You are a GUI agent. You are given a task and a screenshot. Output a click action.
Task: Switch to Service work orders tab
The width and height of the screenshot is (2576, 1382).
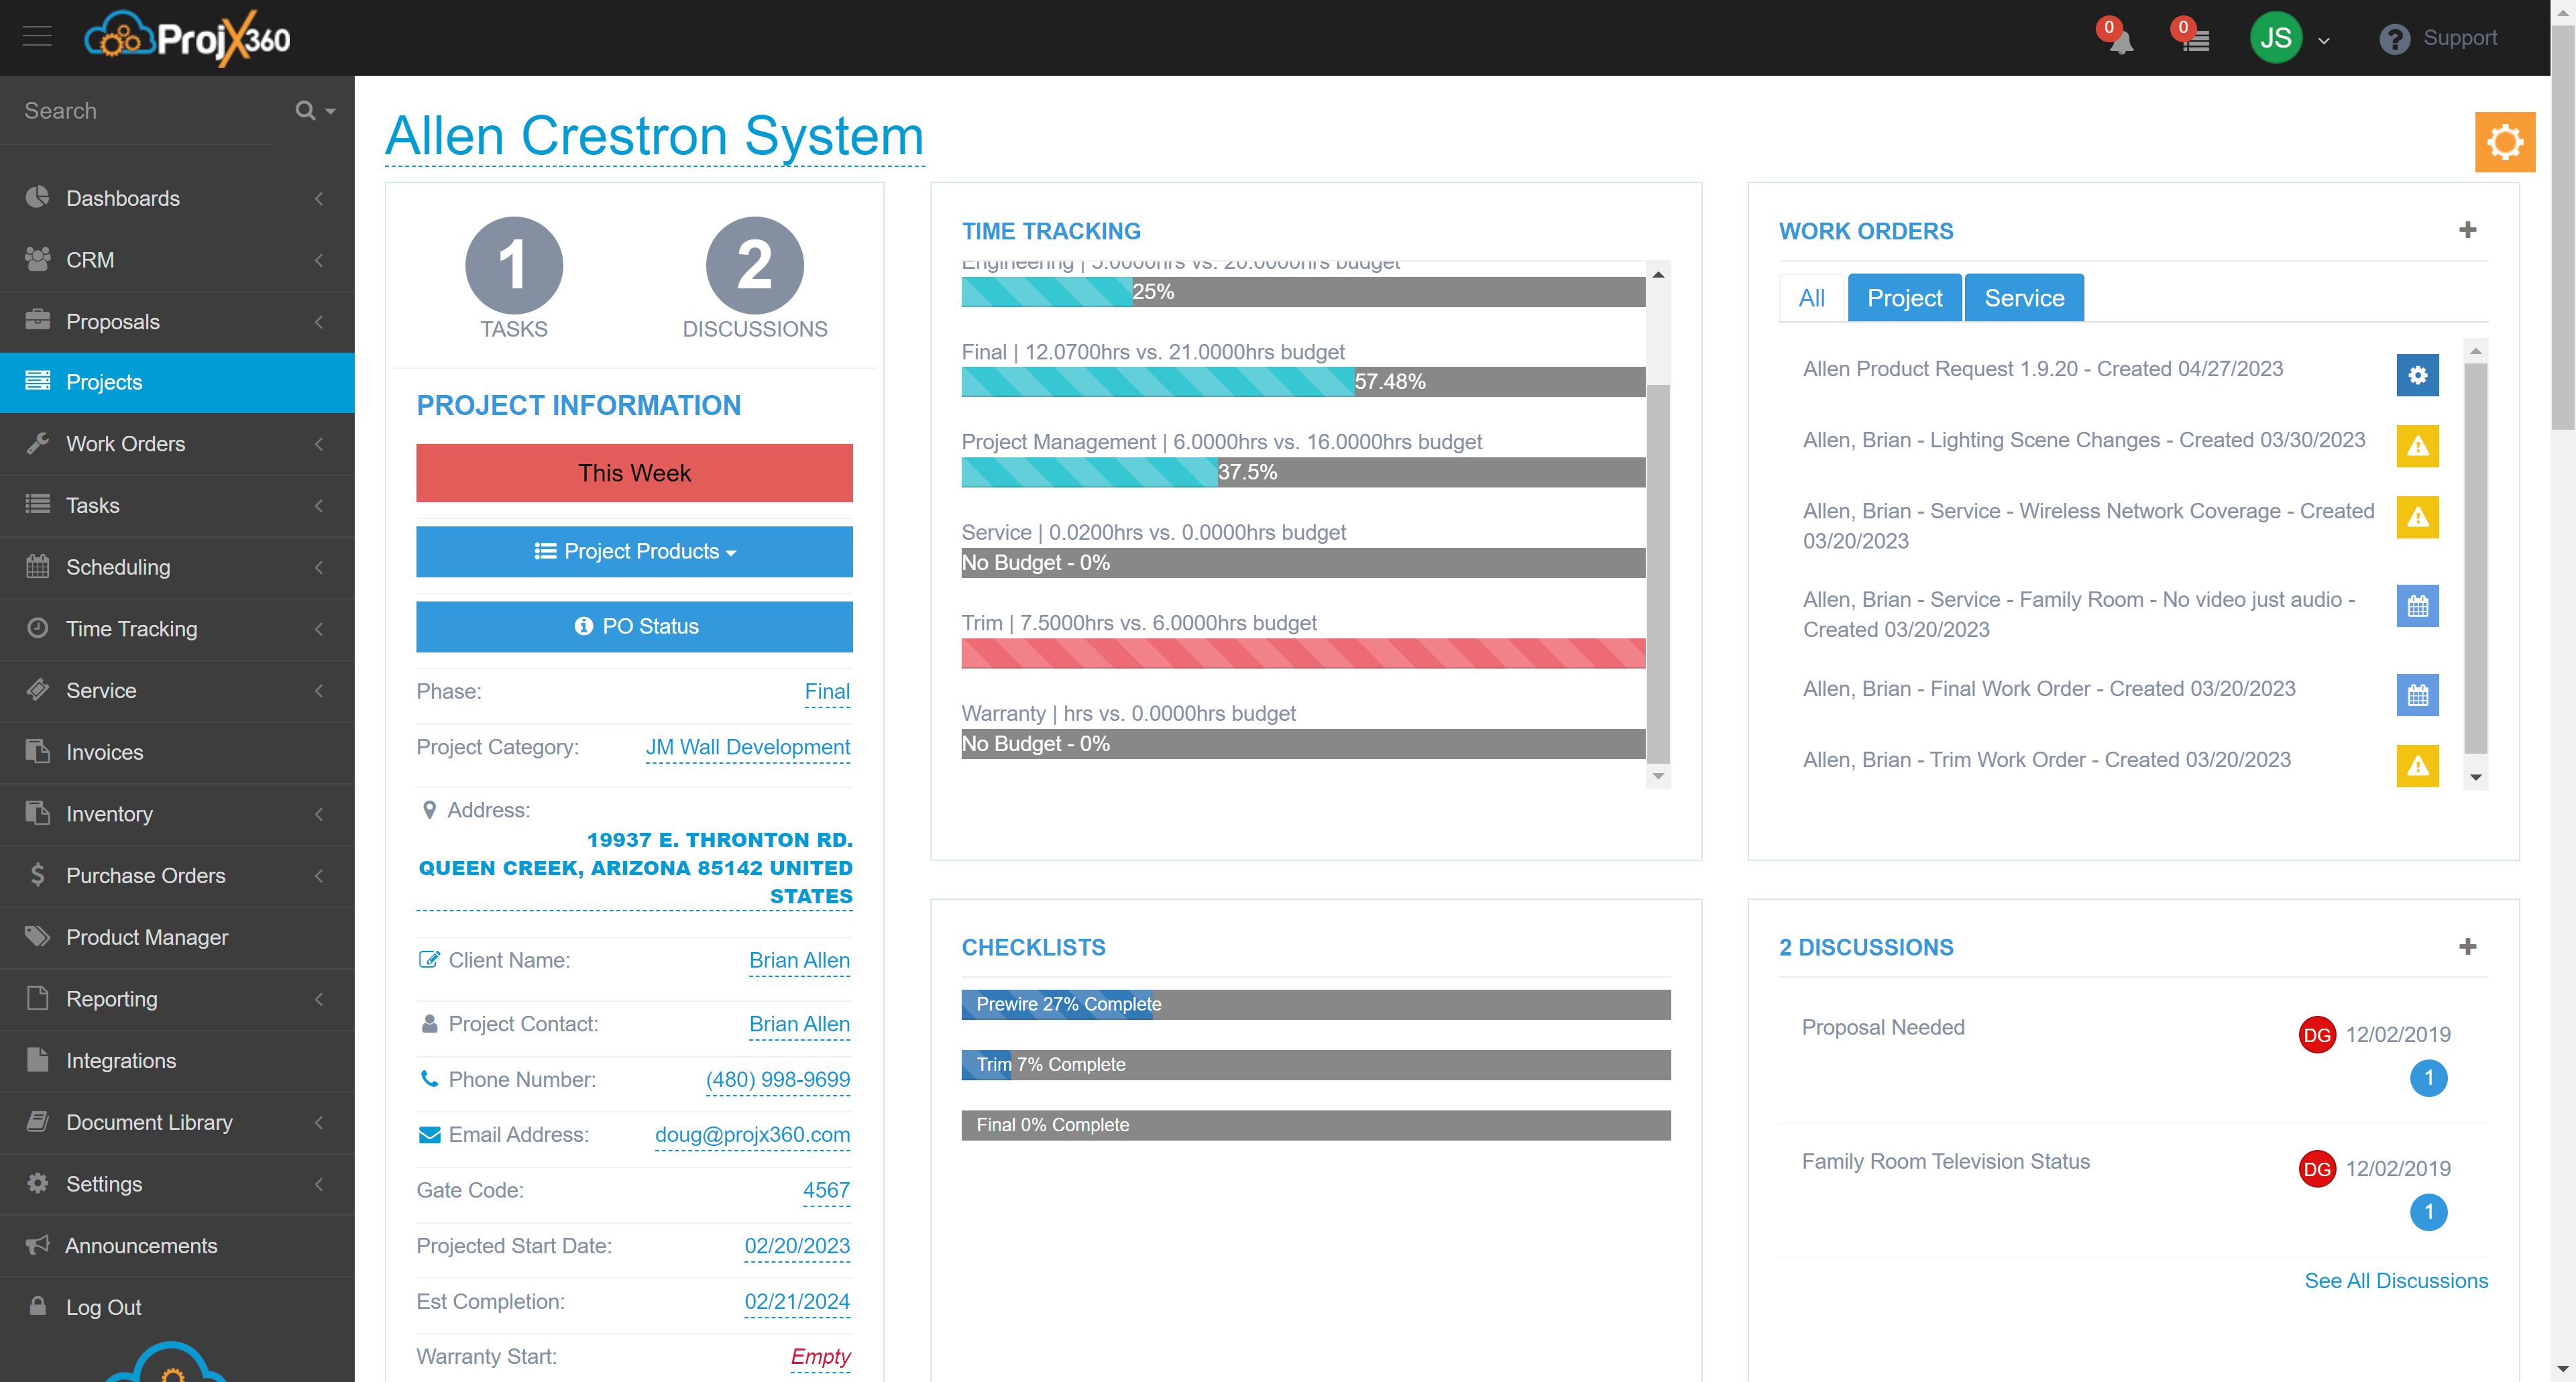click(2023, 298)
